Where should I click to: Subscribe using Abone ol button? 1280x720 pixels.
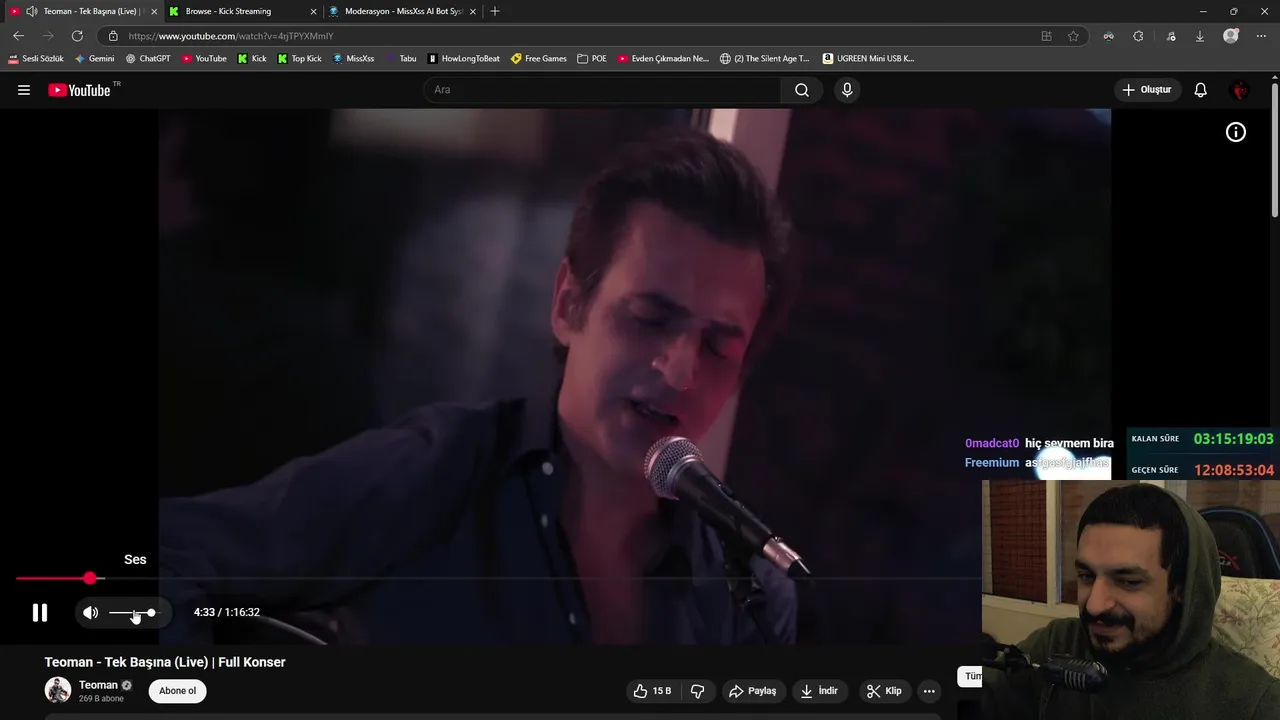[178, 691]
